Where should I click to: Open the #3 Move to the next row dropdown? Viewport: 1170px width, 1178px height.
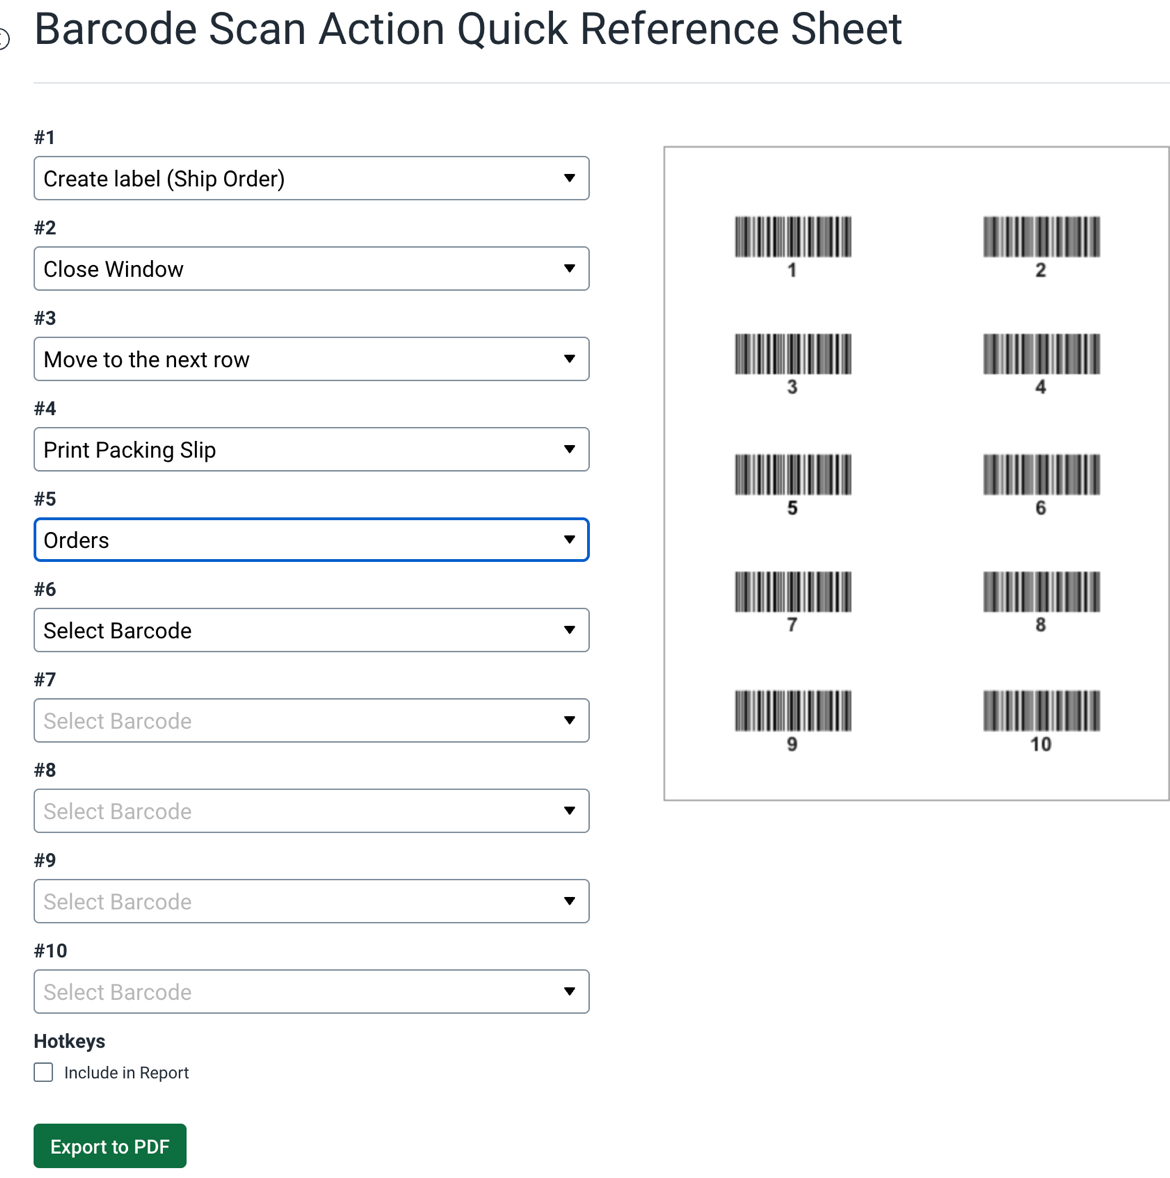311,359
